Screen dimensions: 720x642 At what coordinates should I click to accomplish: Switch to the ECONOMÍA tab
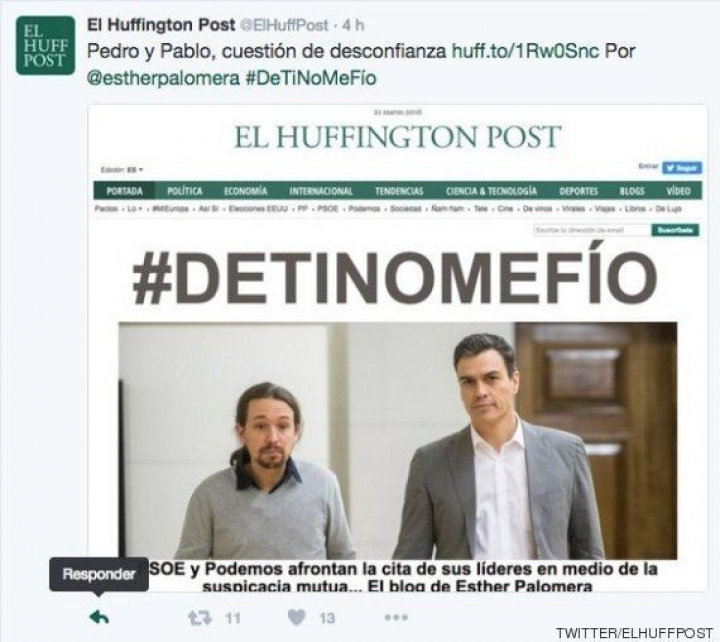pos(245,191)
